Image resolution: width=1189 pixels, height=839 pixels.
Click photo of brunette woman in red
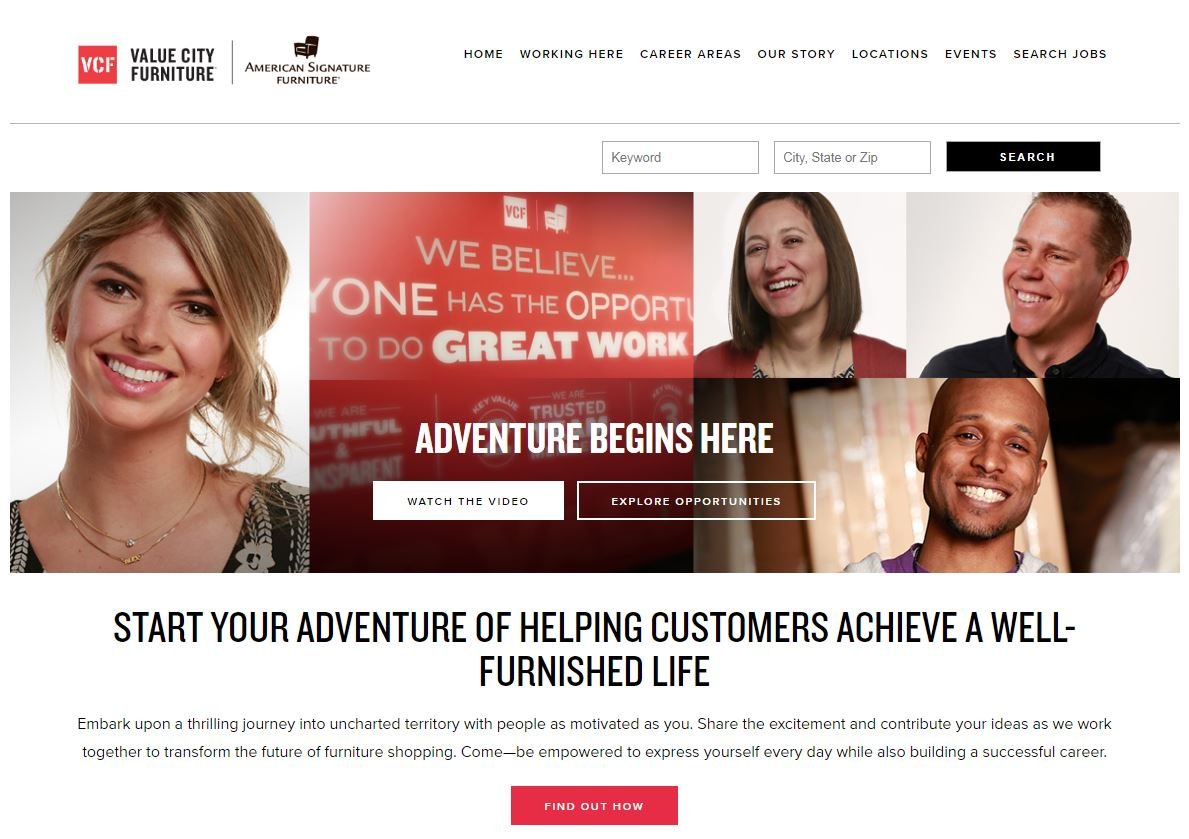tap(799, 284)
